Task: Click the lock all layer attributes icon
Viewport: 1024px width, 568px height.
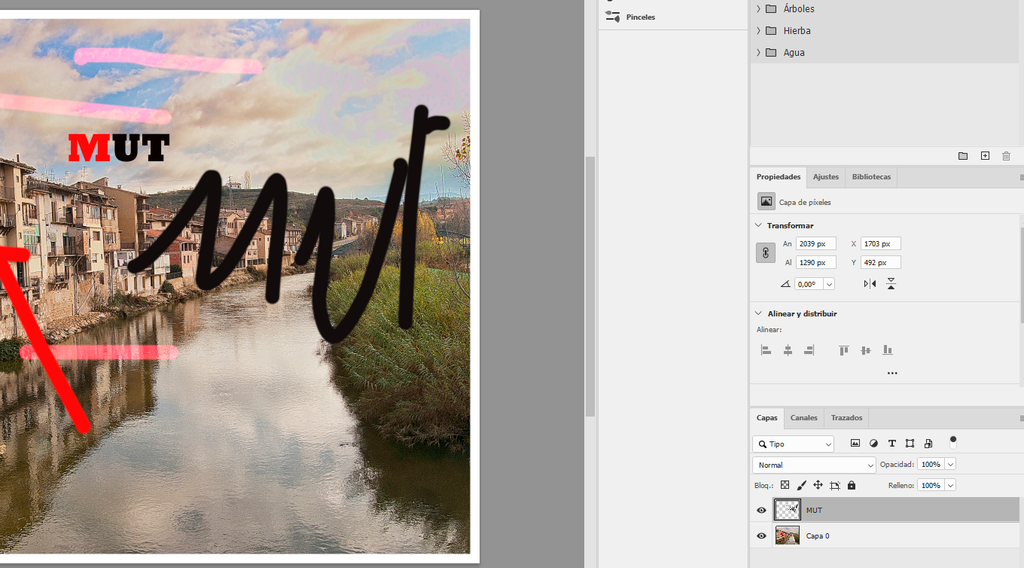Action: tap(851, 485)
